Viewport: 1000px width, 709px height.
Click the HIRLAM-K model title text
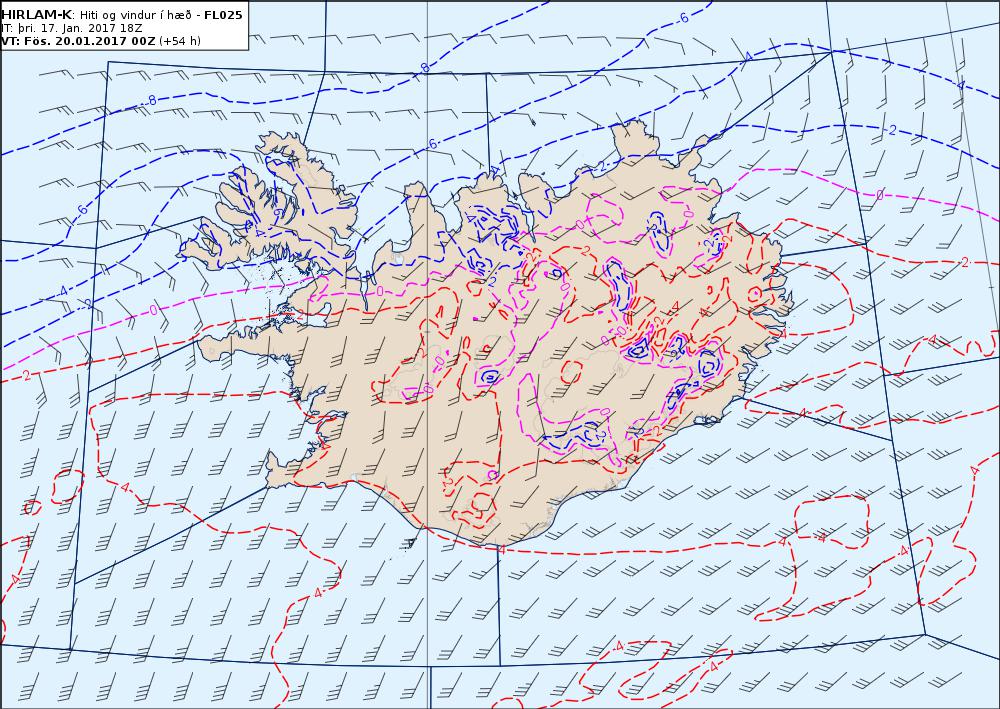pyautogui.click(x=37, y=15)
